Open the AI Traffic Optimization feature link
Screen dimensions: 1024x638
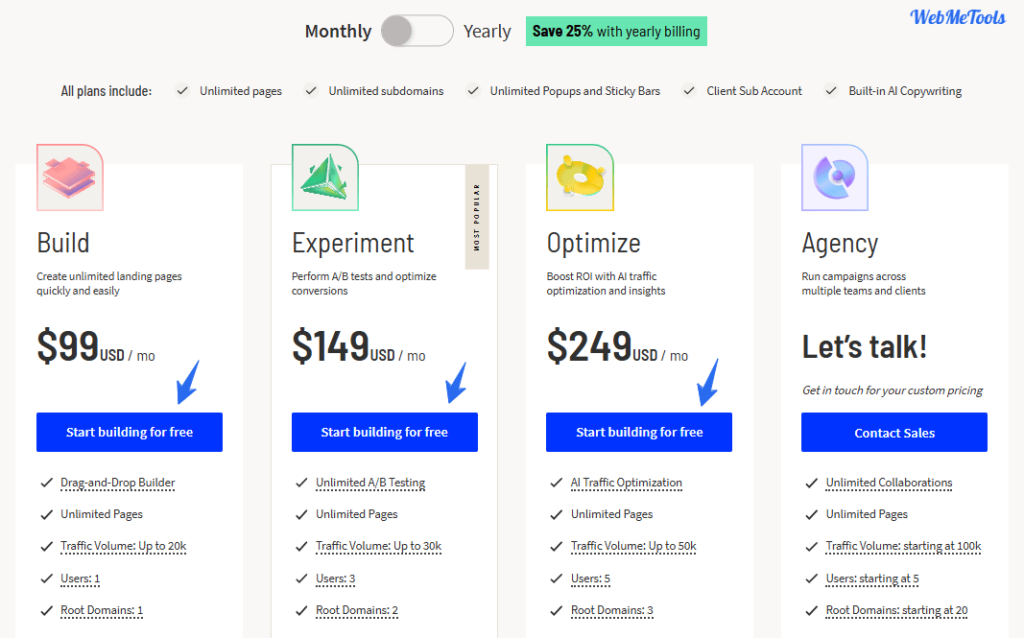pos(626,483)
